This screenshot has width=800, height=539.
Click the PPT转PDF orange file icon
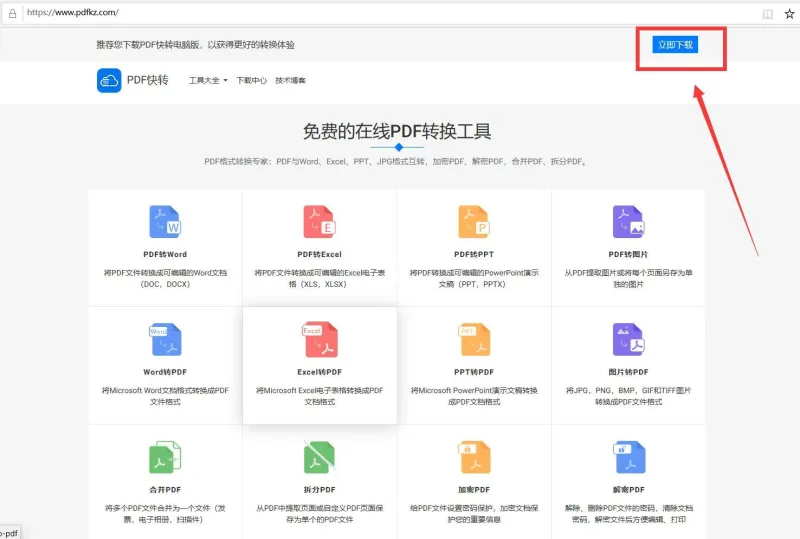click(x=474, y=339)
